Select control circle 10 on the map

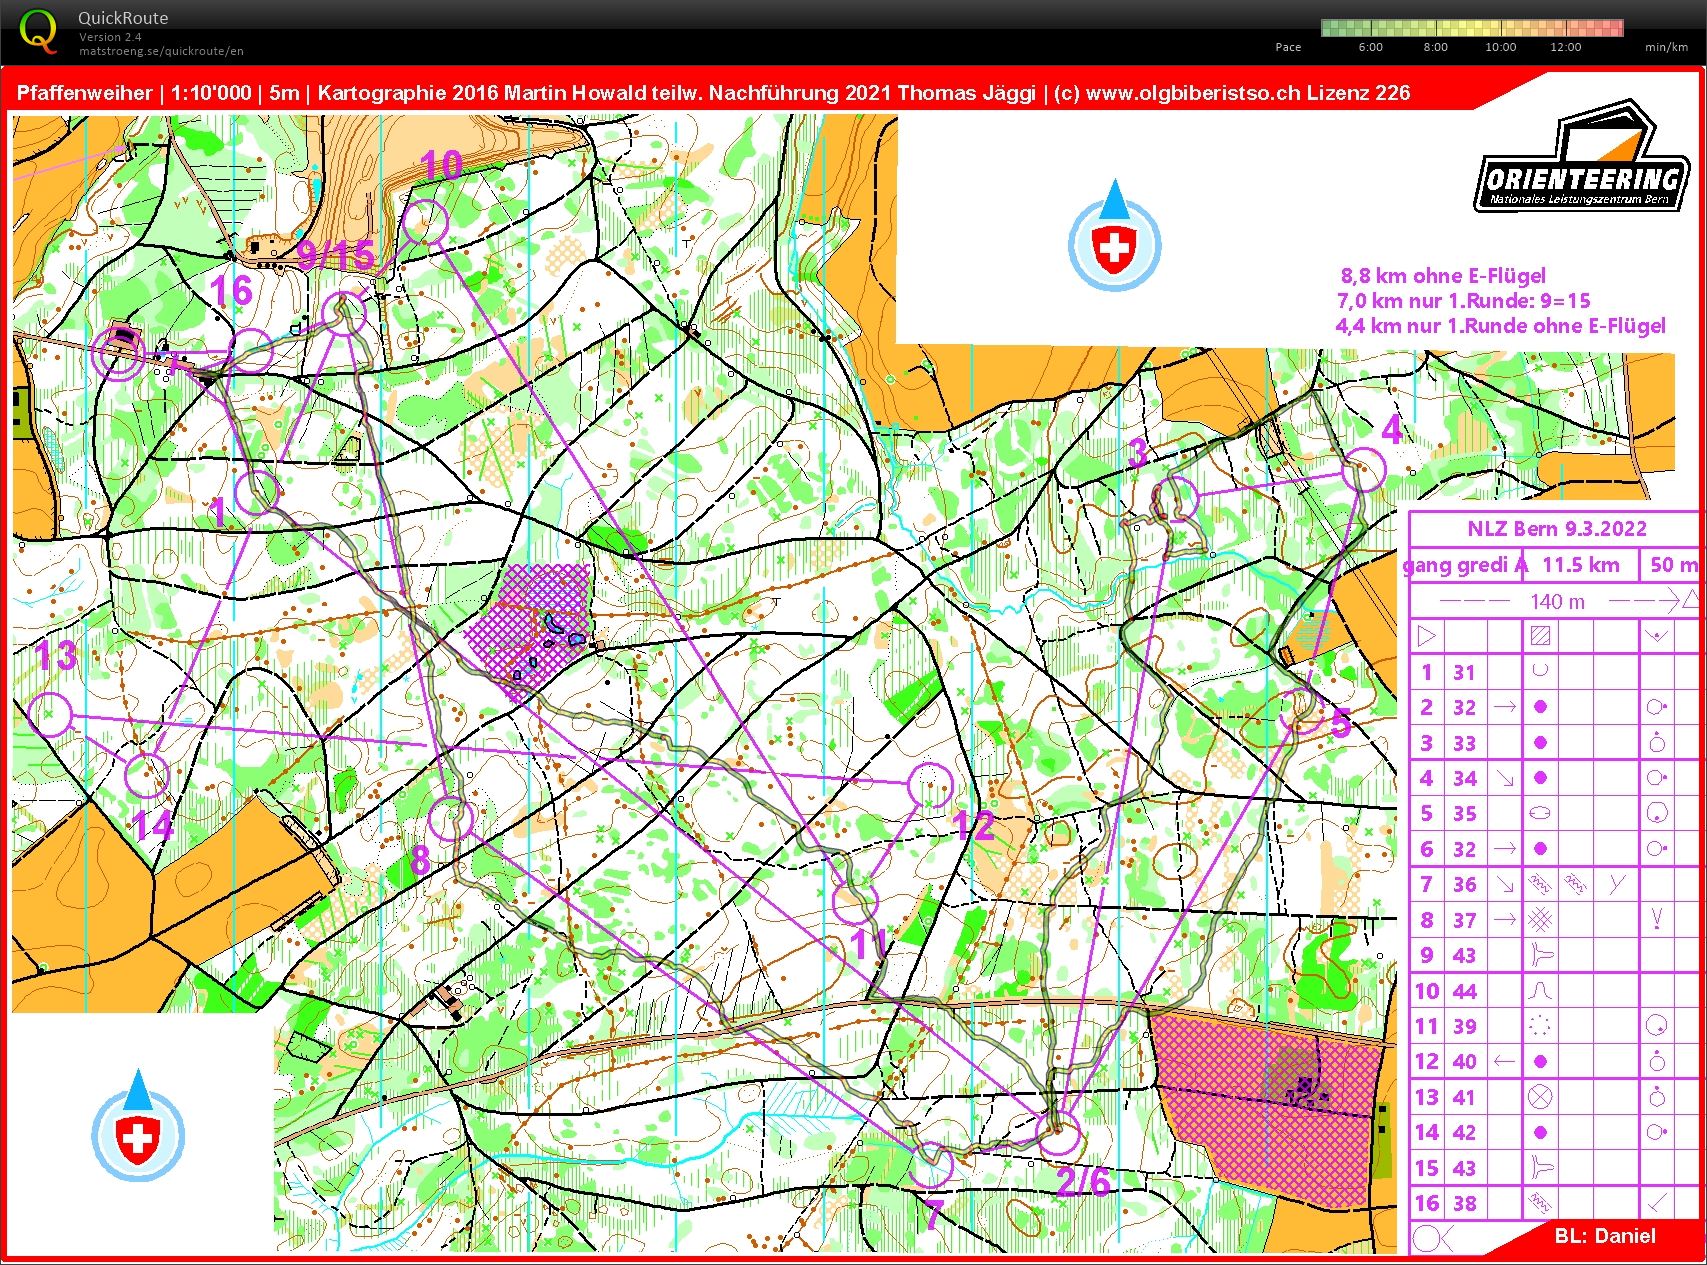pos(425,222)
